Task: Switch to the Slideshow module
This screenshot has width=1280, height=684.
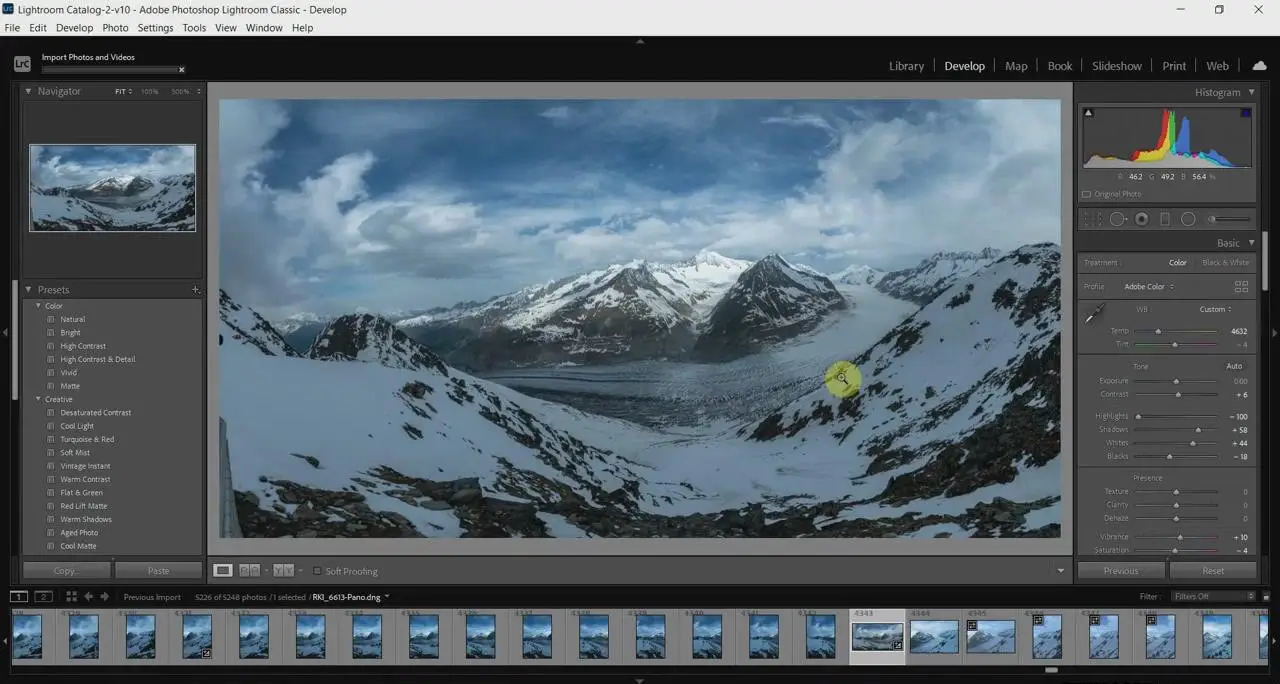Action: point(1117,66)
